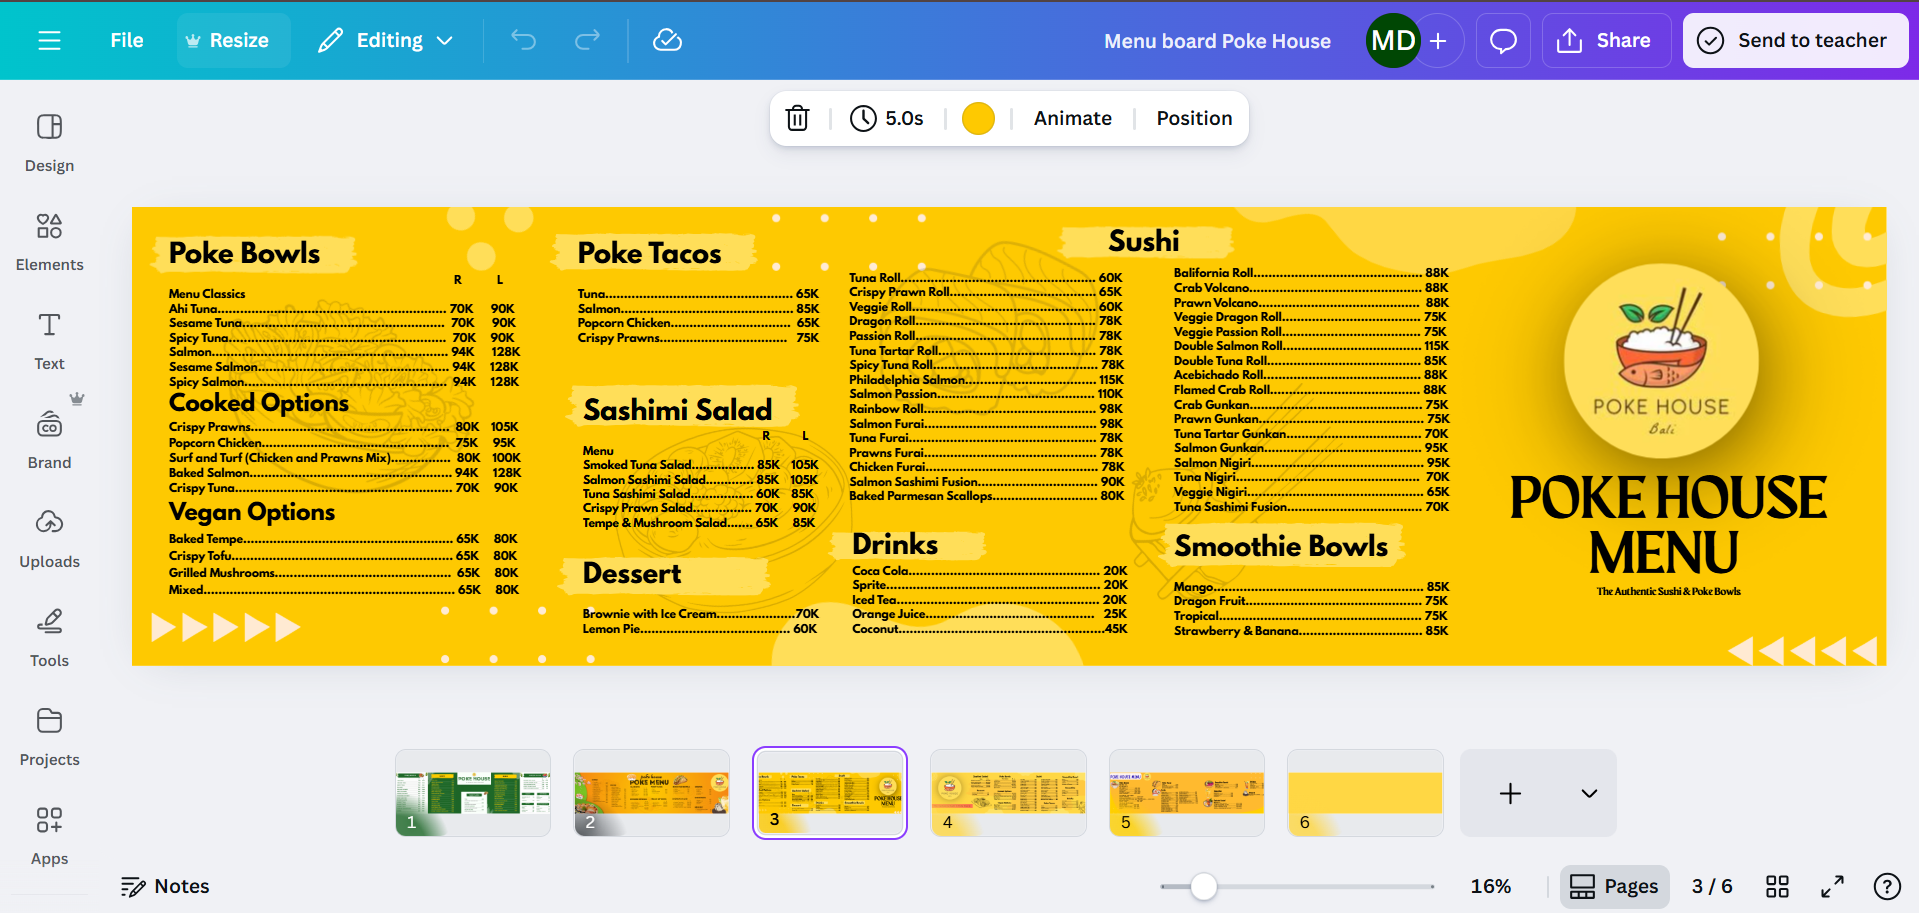
Task: Open the Projects panel
Action: 49,737
